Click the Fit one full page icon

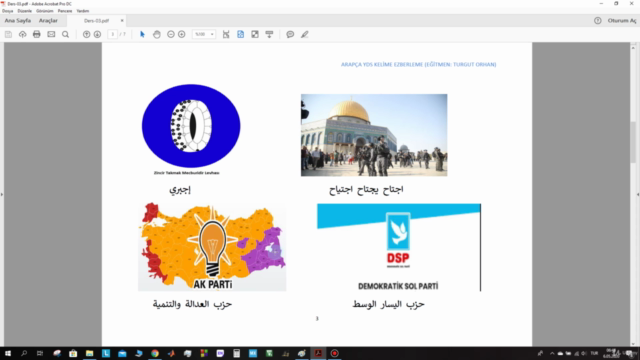pyautogui.click(x=240, y=34)
